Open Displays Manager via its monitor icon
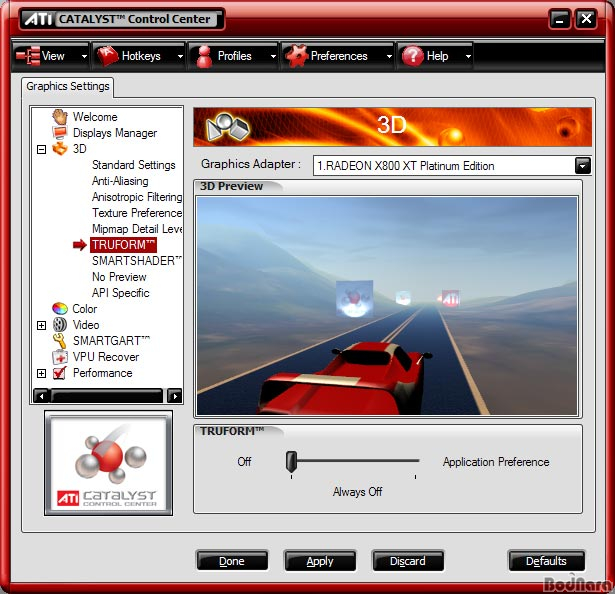615x594 pixels. coord(60,133)
